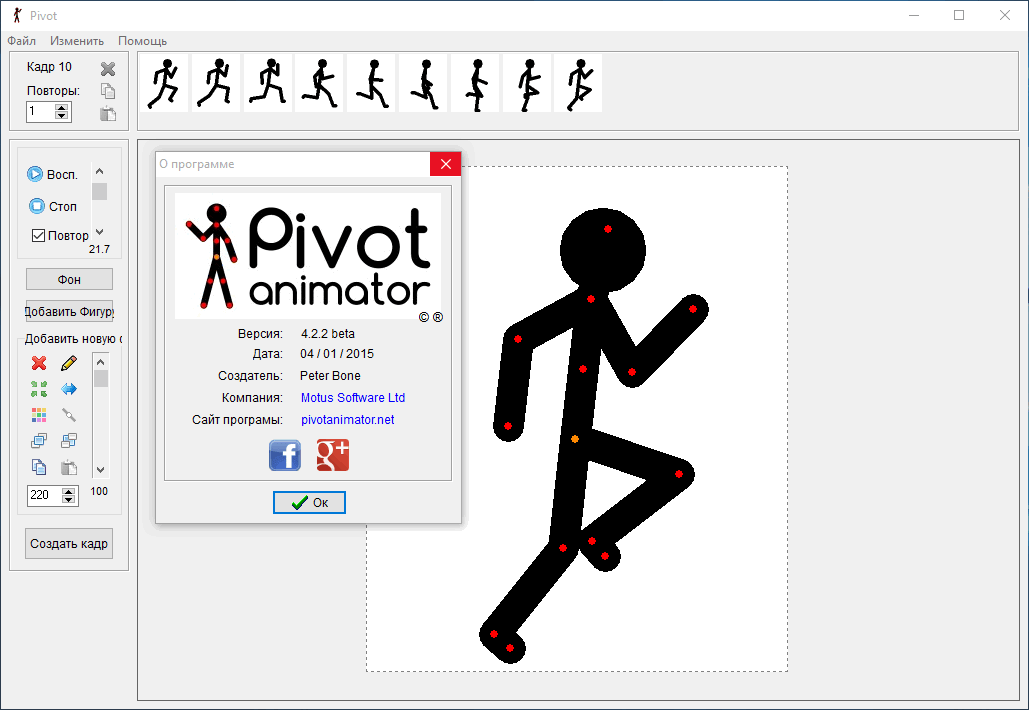
Task: Open the Помощь menu
Action: pos(142,41)
